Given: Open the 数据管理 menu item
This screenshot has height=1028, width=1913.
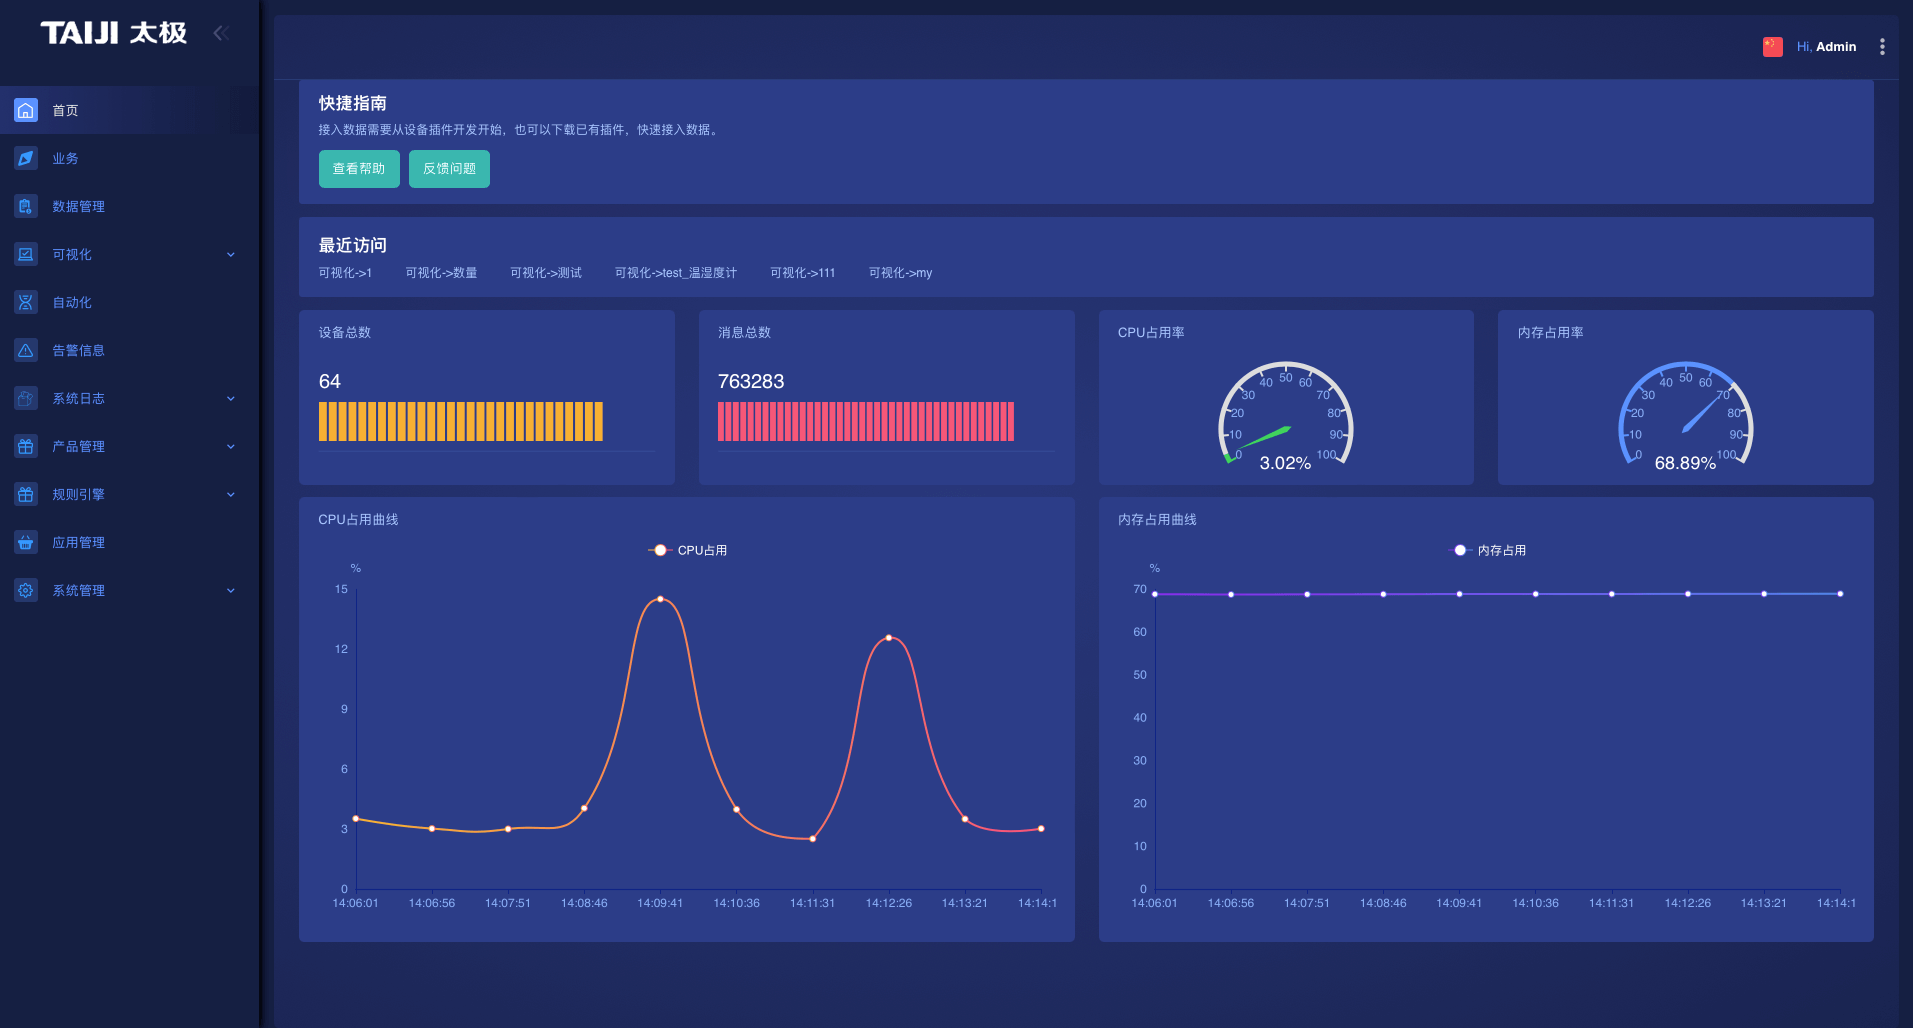Looking at the screenshot, I should click(130, 206).
